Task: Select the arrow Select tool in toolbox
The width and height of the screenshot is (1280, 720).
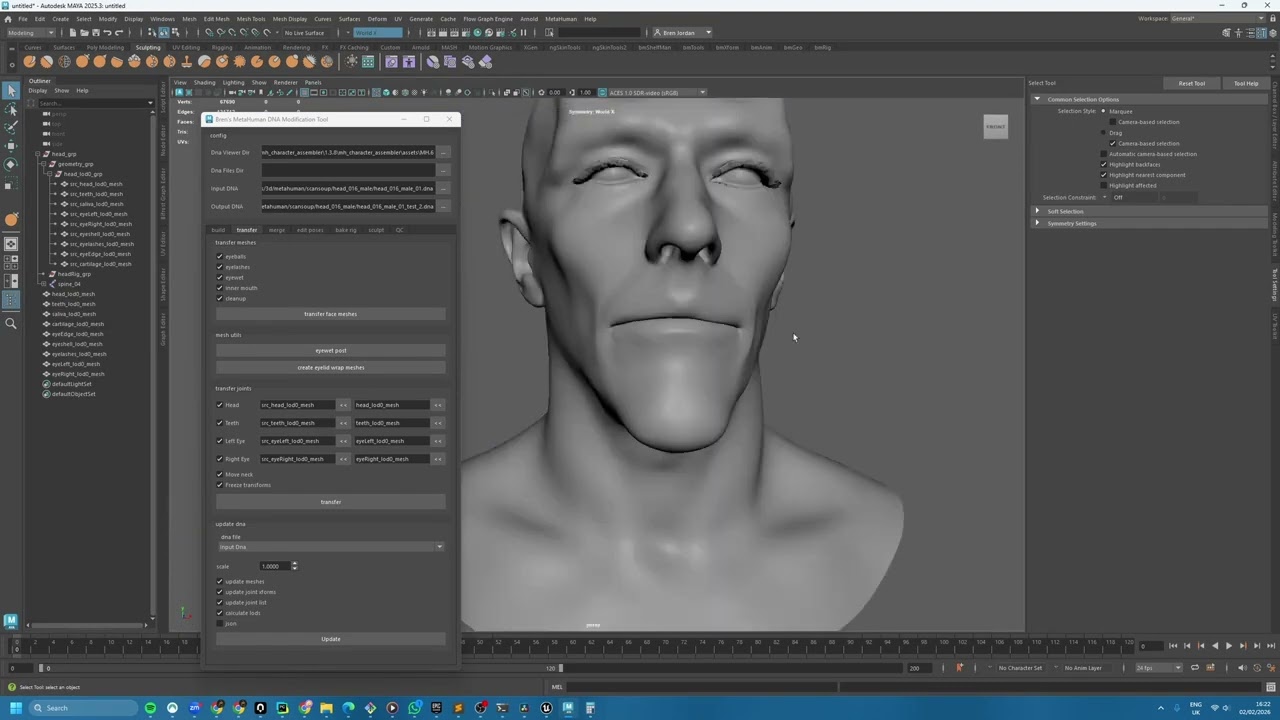Action: click(11, 91)
